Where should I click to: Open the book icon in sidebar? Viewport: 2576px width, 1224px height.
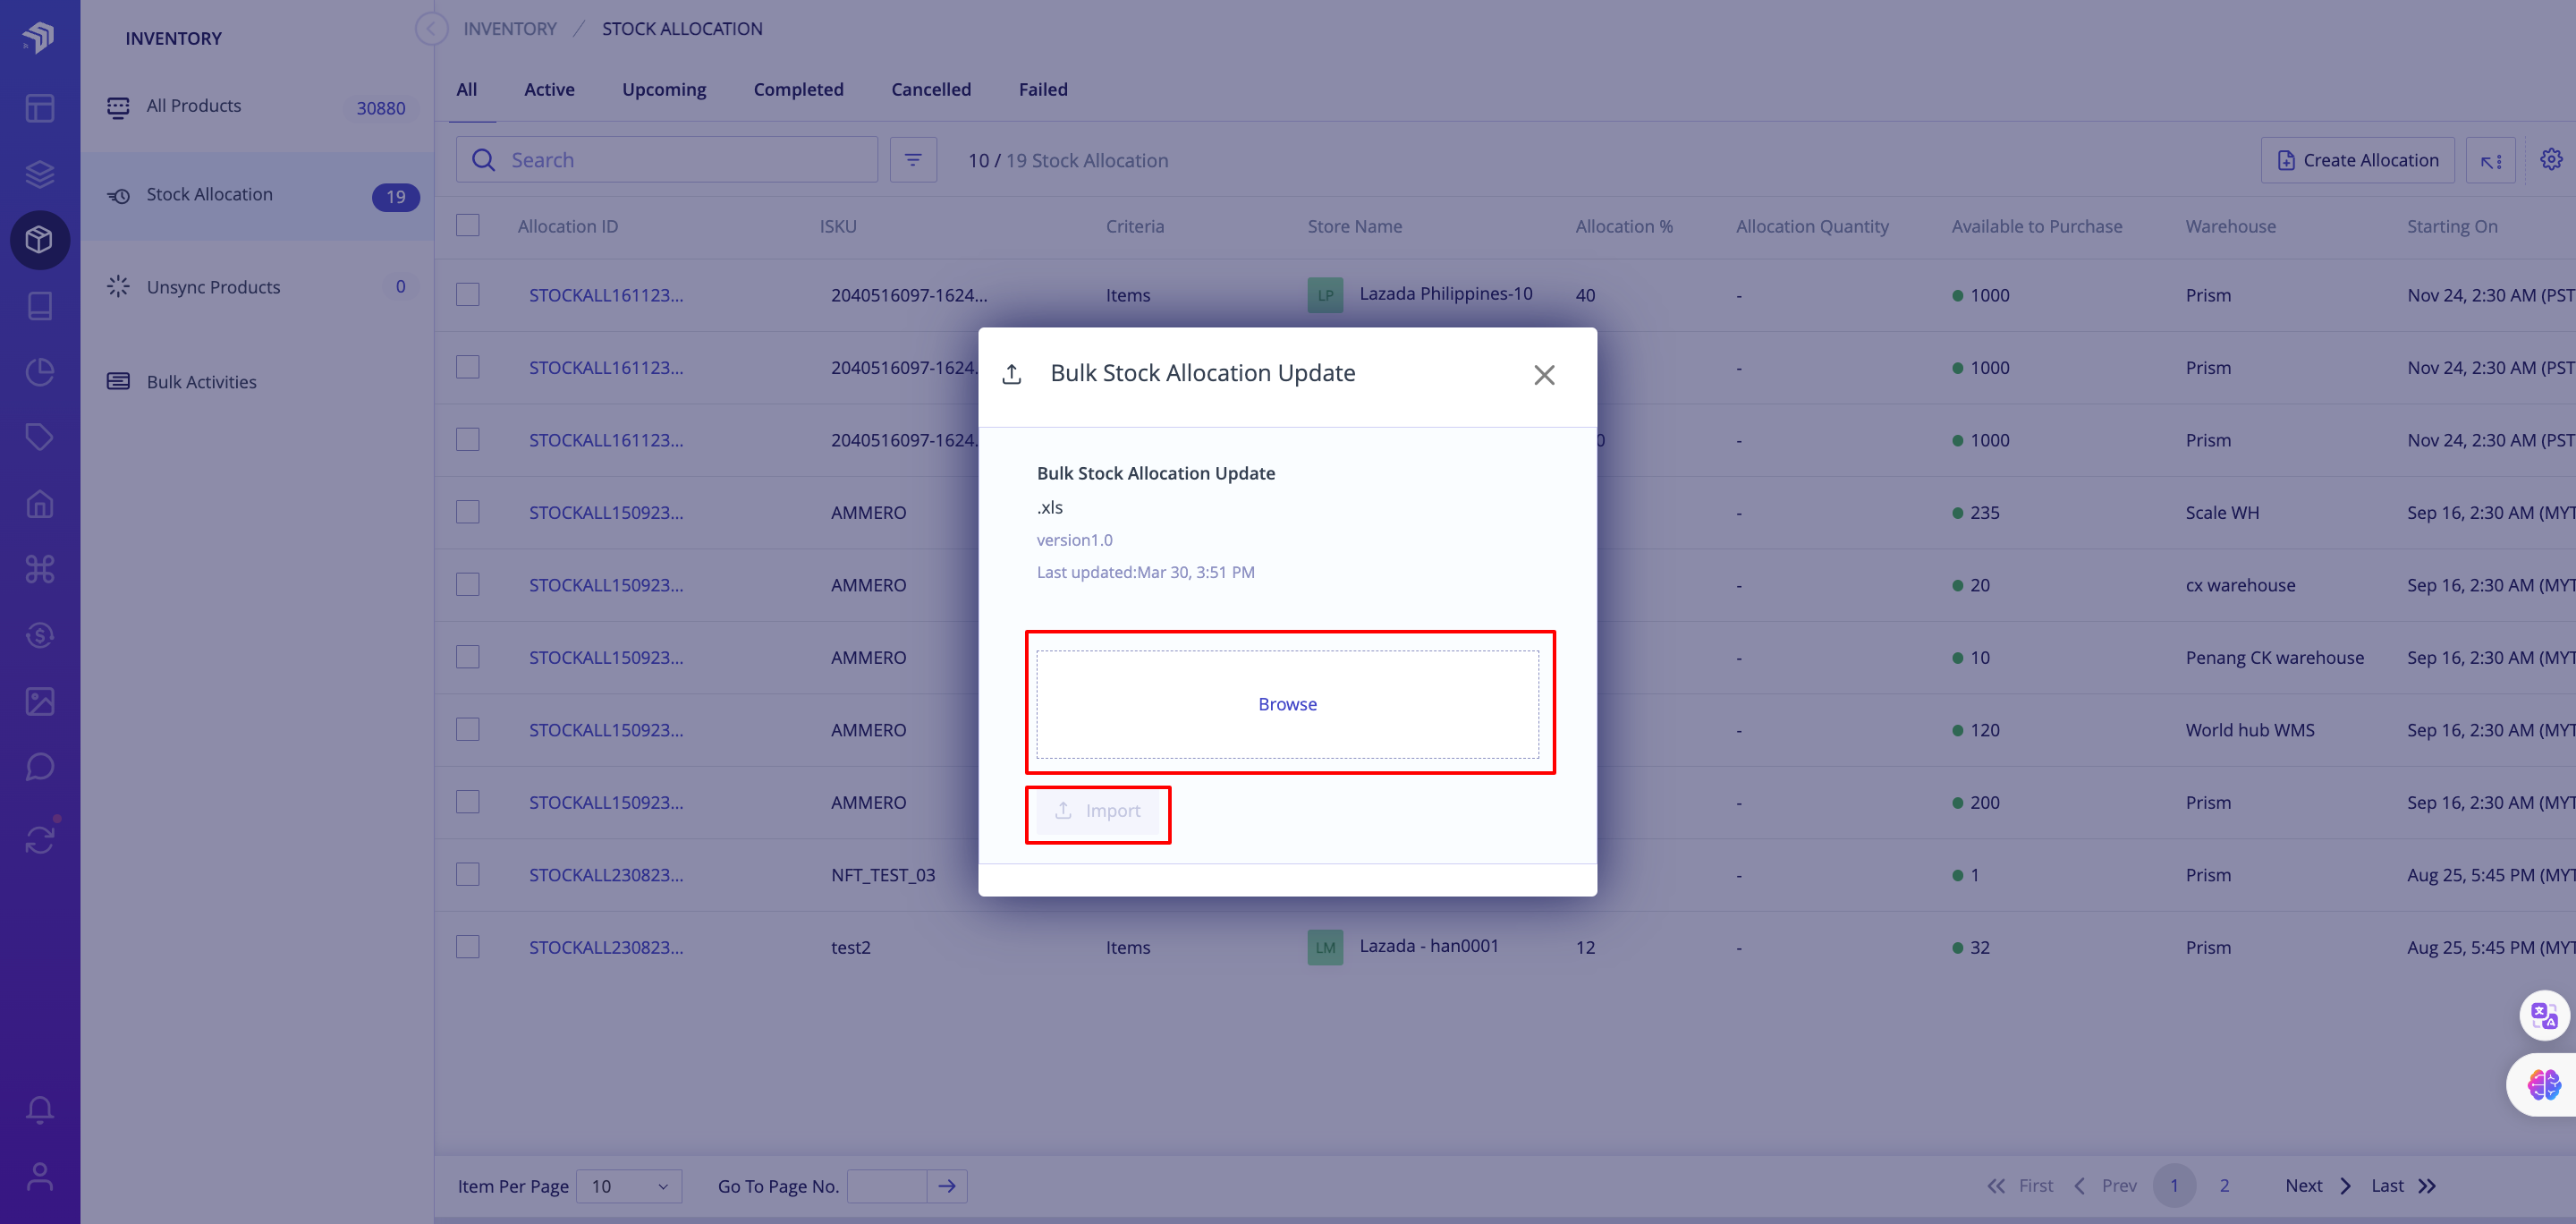tap(39, 306)
